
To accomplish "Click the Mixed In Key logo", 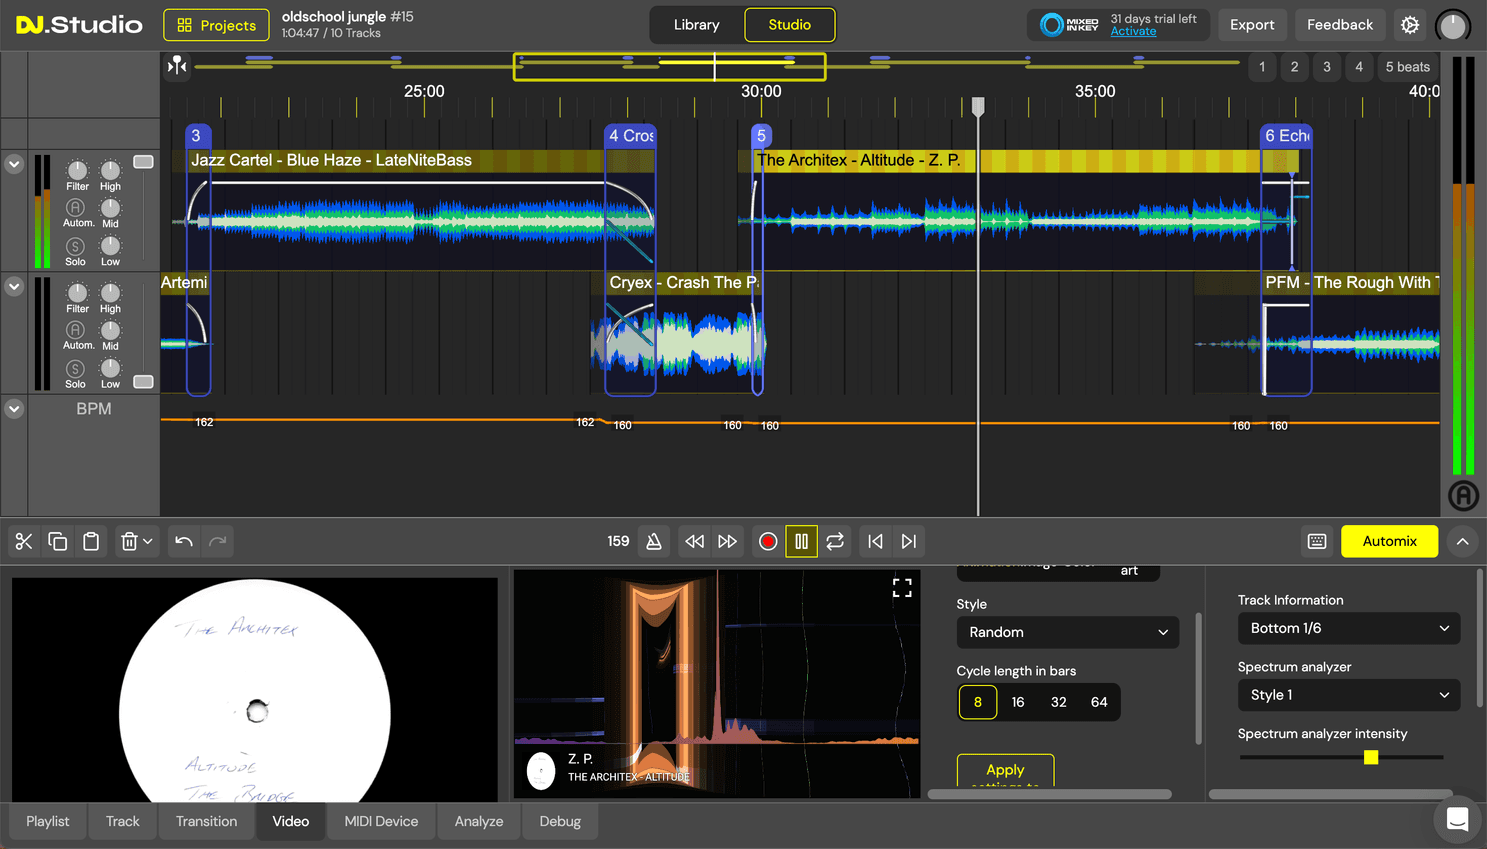I will tap(1069, 25).
